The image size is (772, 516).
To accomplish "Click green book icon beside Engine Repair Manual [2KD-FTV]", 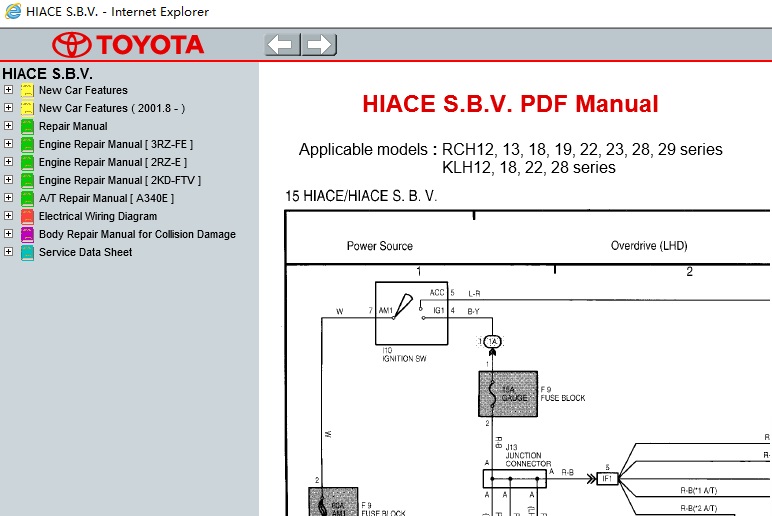I will pyautogui.click(x=27, y=180).
